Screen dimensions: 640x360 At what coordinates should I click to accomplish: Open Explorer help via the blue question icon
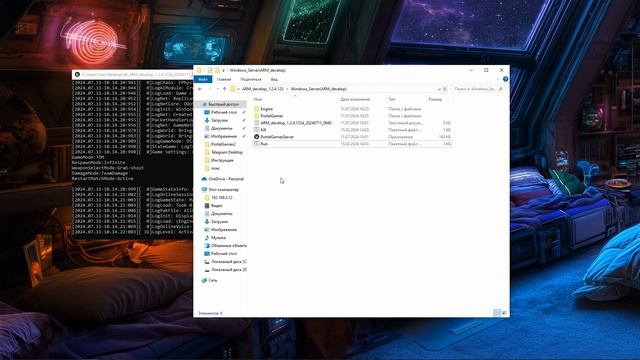coord(505,79)
